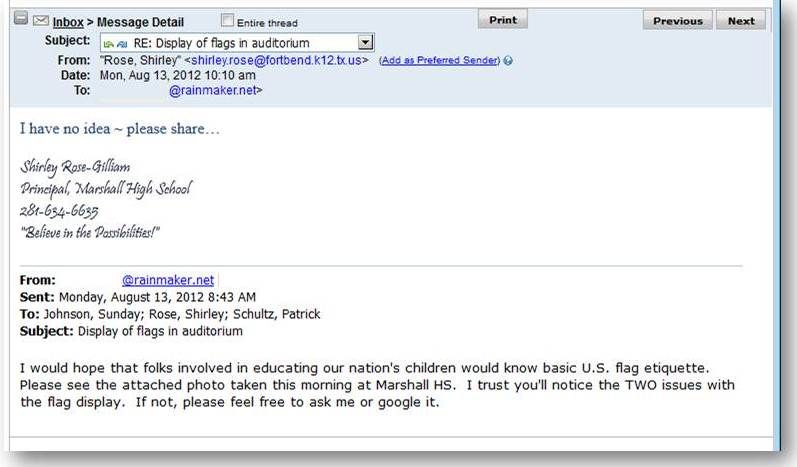
Task: Print this message
Action: tap(503, 20)
